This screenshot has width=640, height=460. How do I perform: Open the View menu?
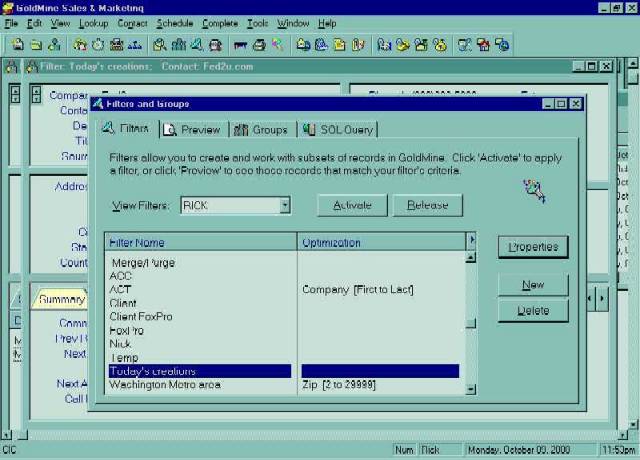coord(60,24)
